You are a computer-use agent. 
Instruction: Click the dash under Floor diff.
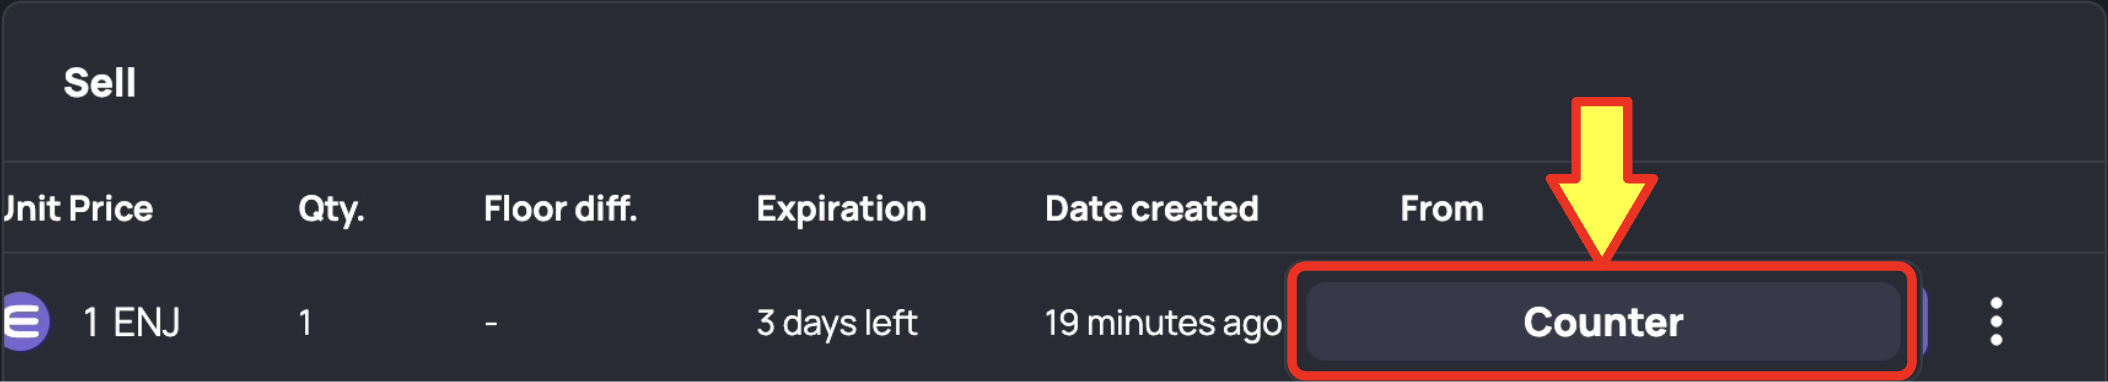point(491,323)
